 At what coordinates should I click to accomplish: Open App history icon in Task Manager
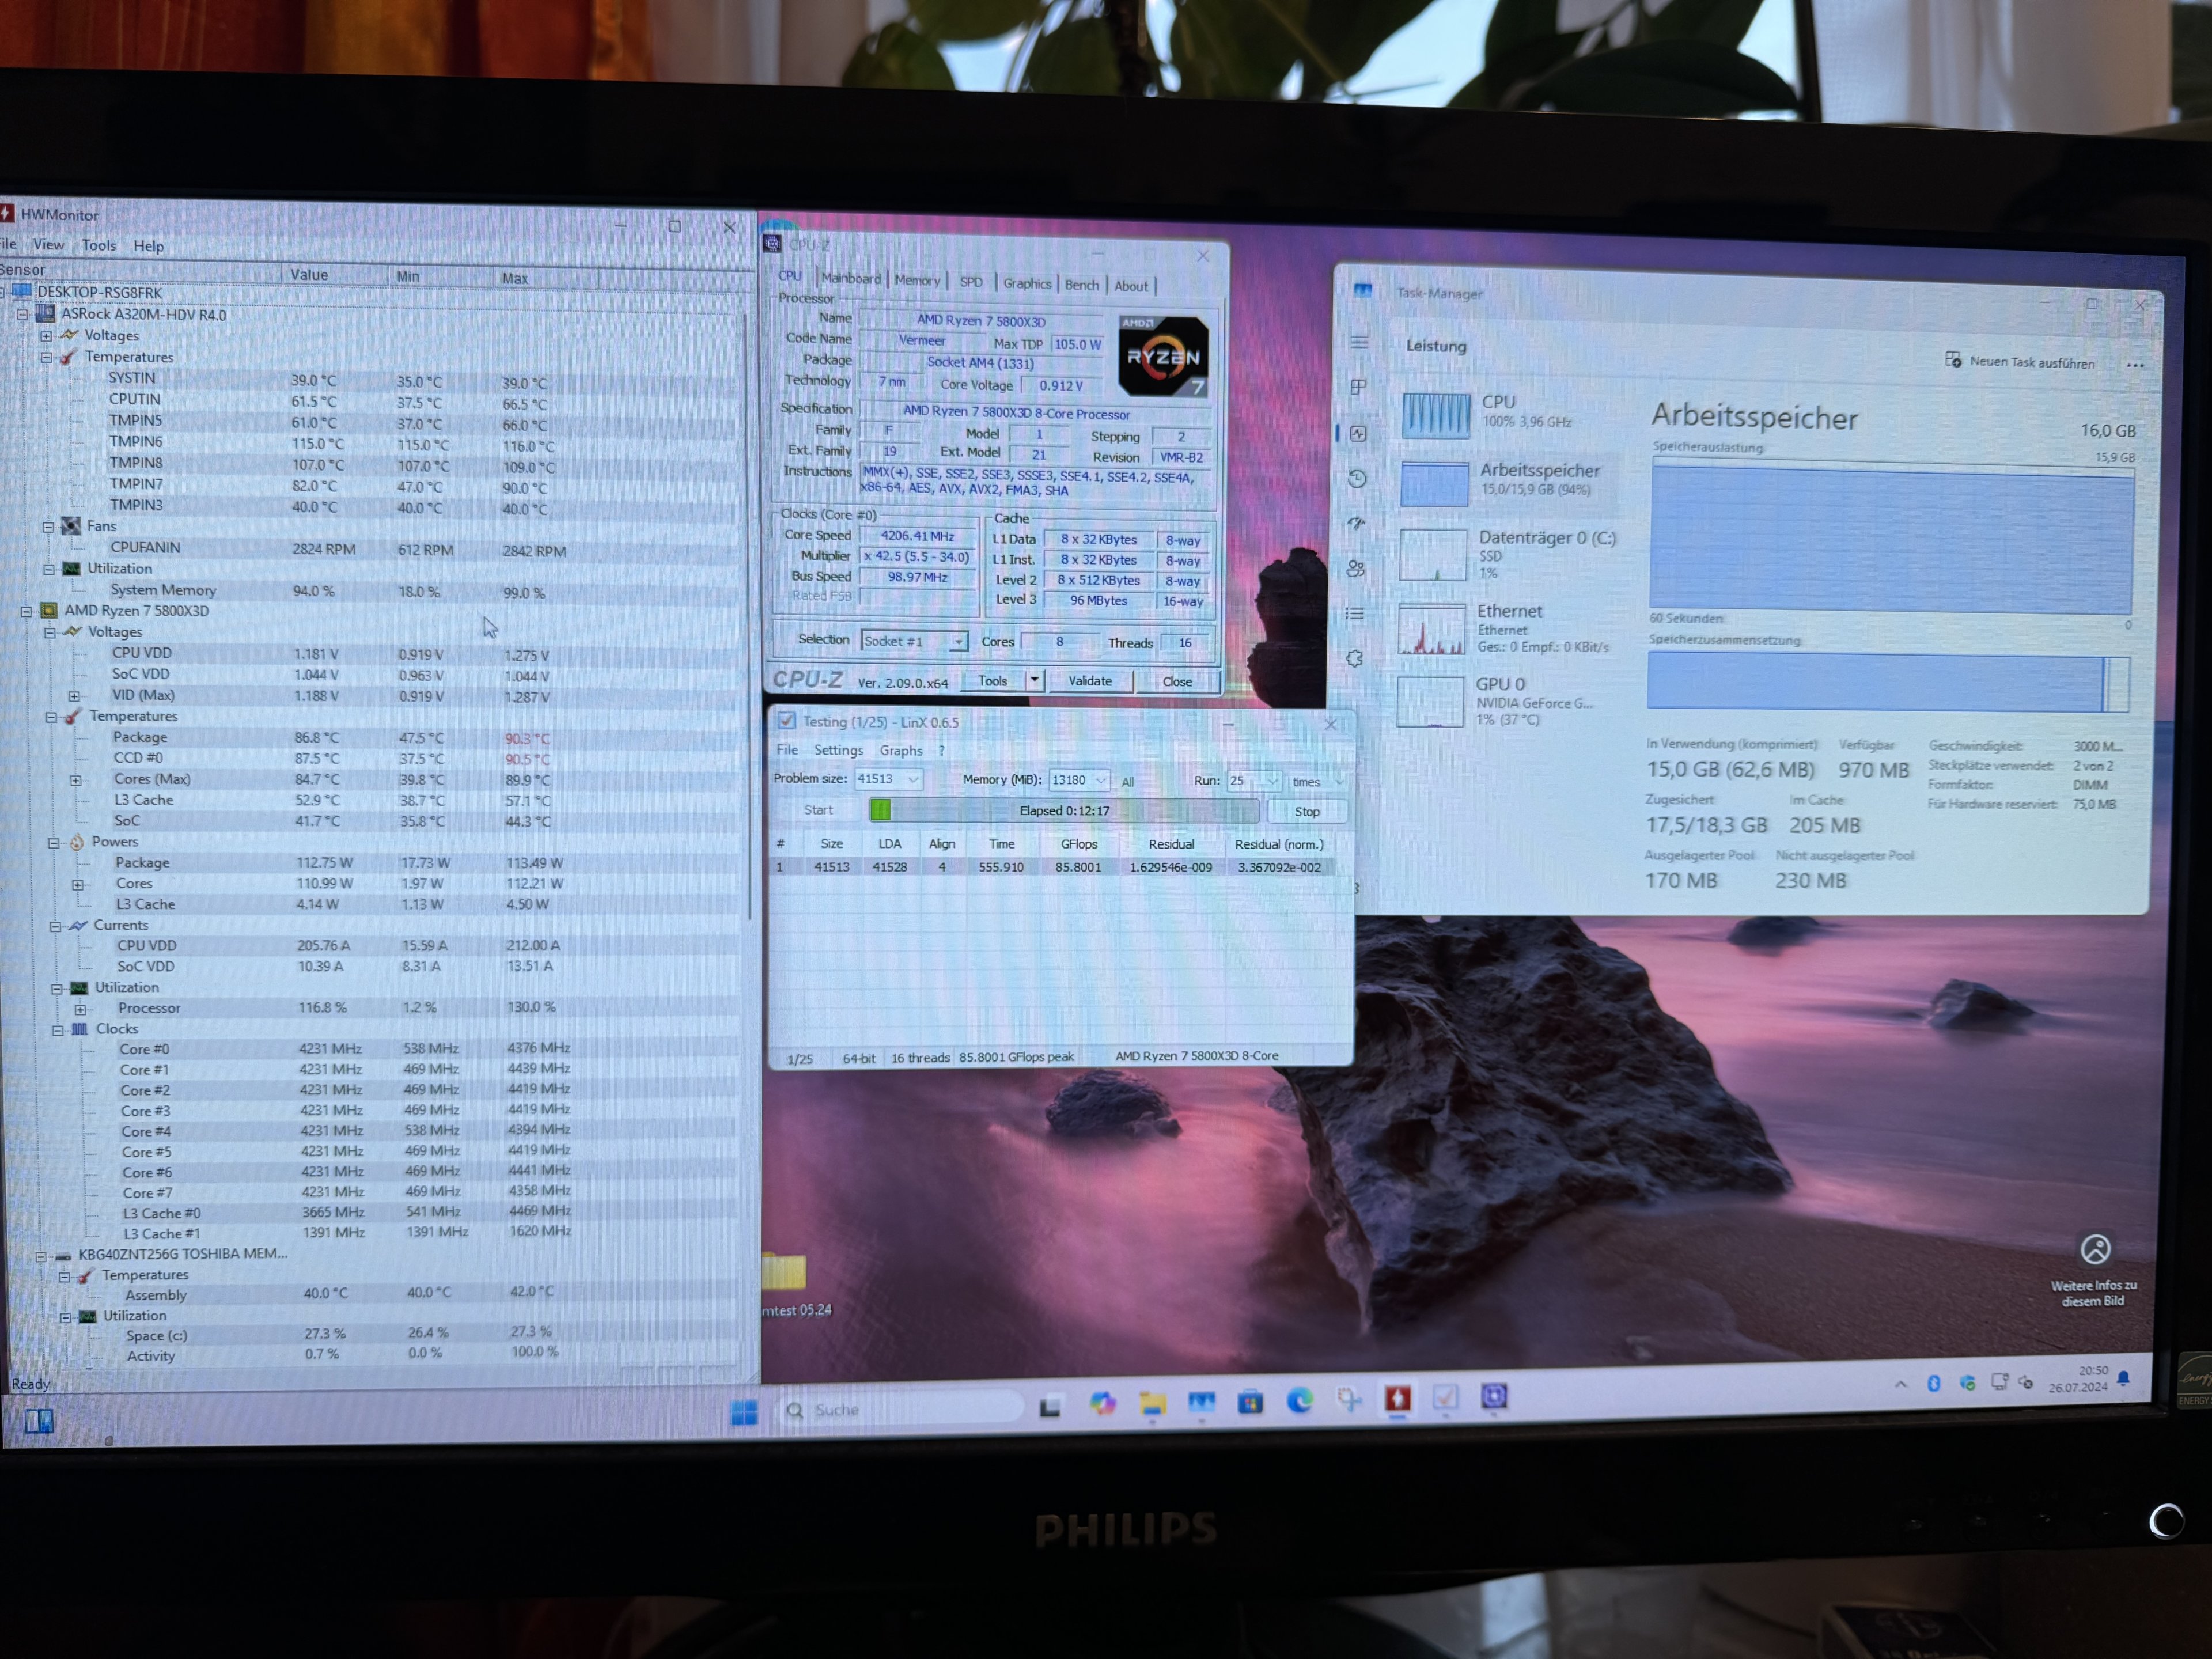tap(1357, 479)
